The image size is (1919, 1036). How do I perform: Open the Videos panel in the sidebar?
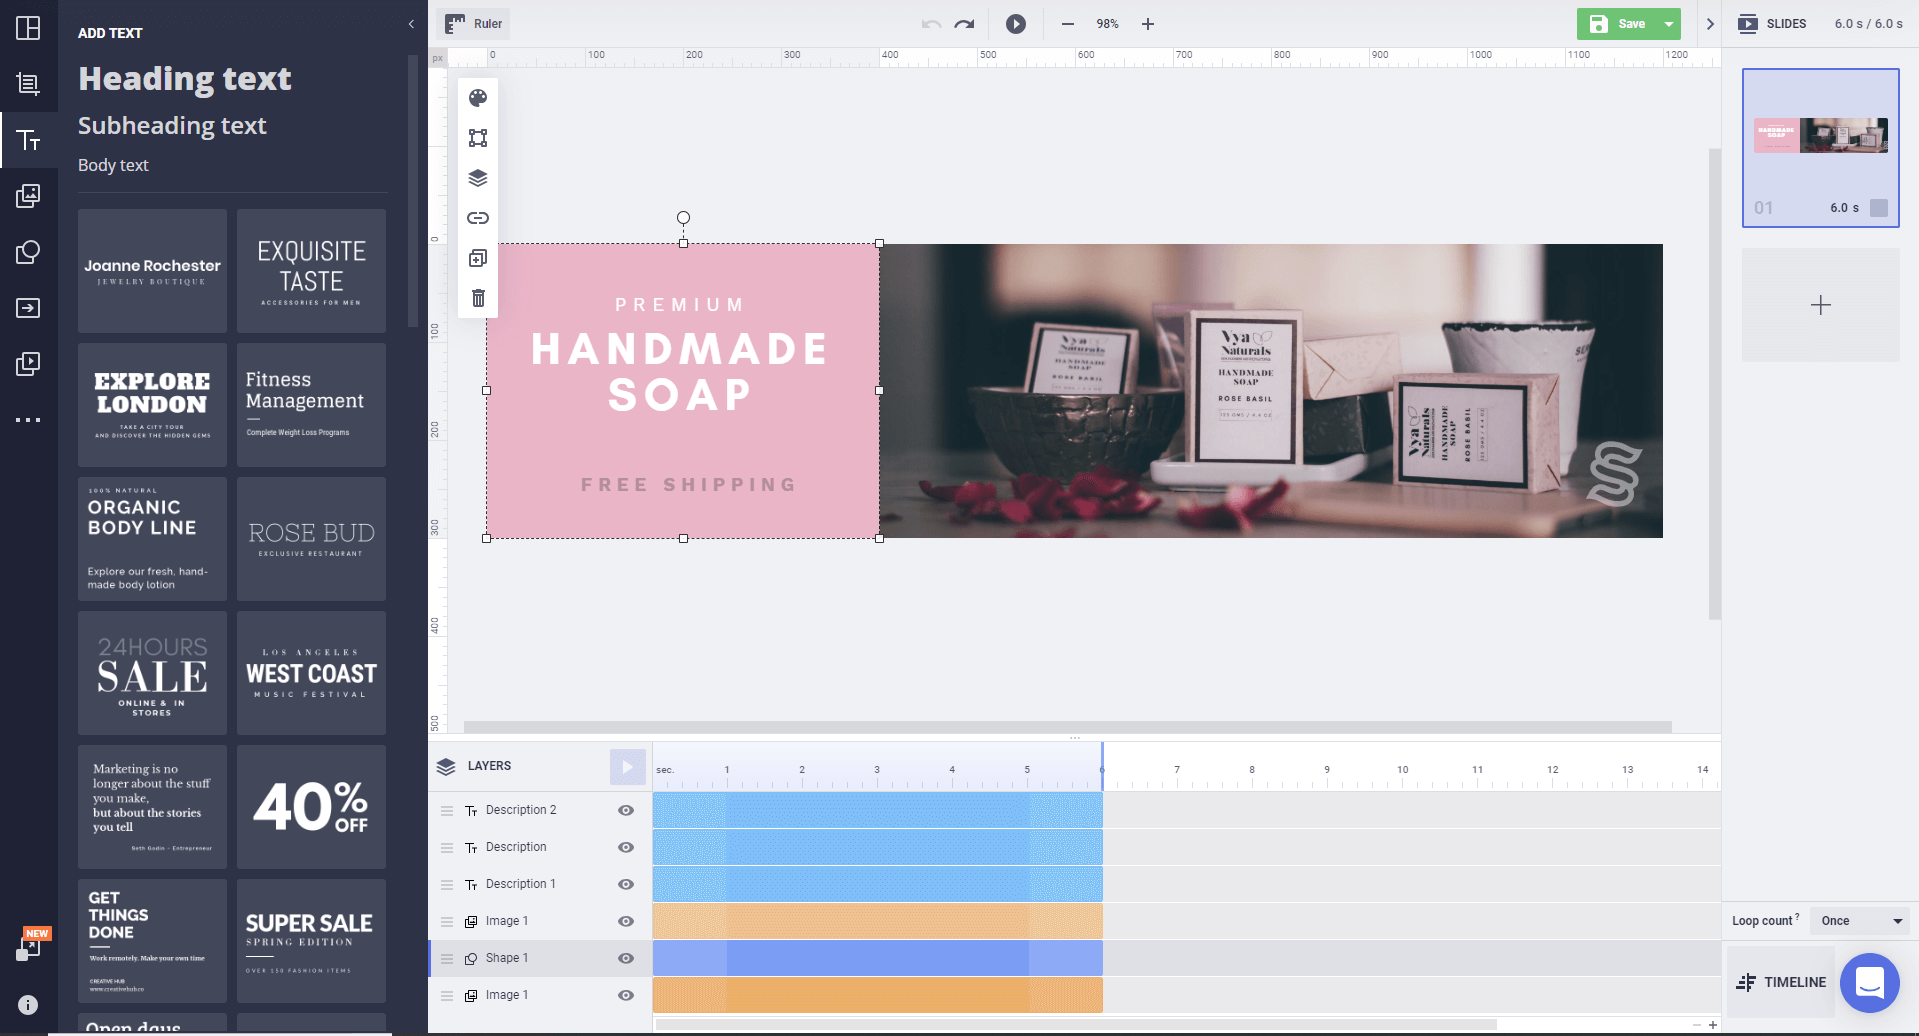click(29, 364)
